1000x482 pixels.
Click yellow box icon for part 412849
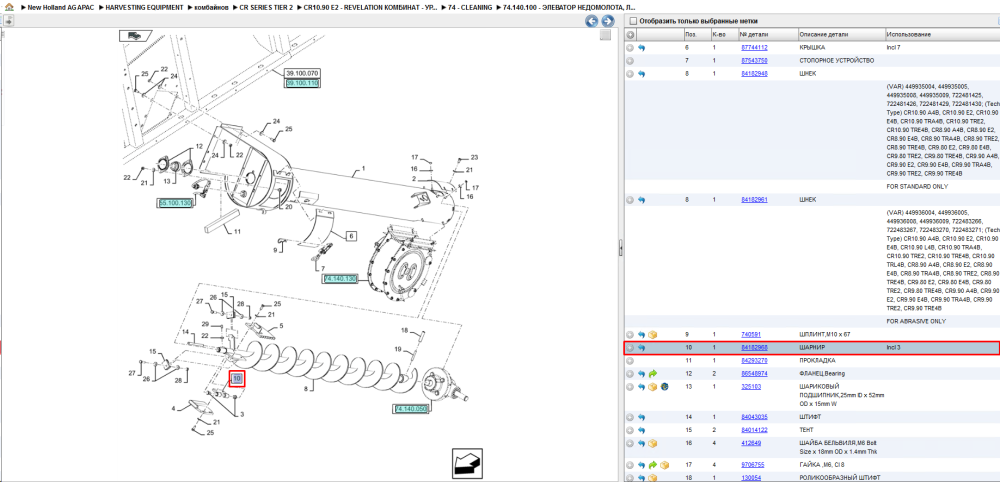(x=652, y=443)
